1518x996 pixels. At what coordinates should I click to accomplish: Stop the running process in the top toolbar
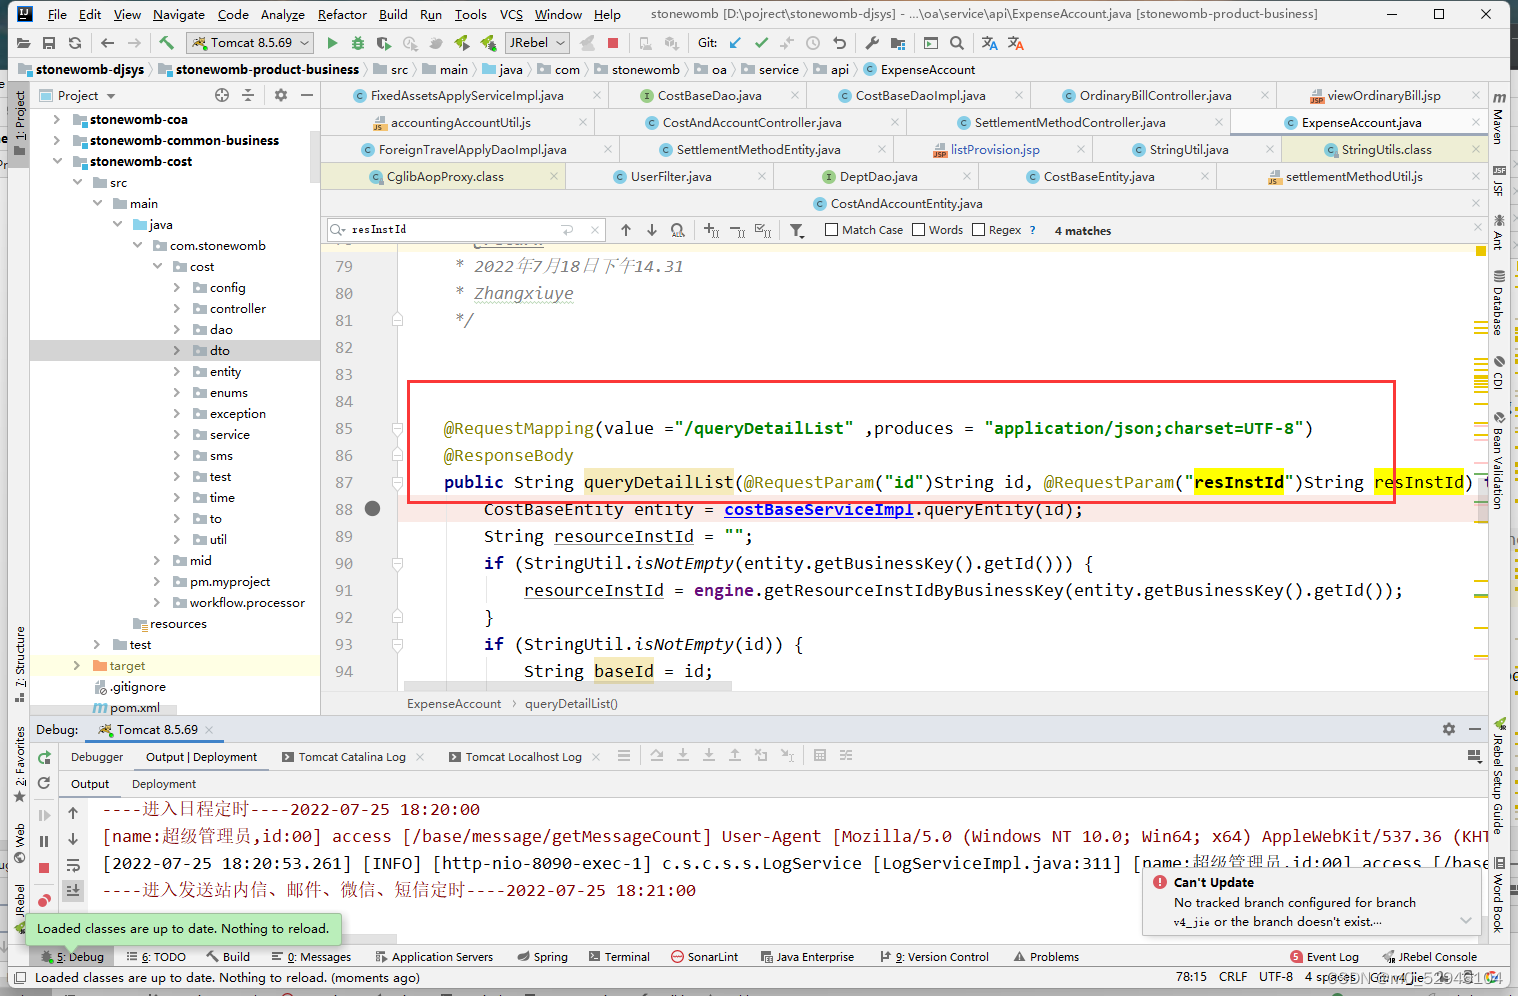coord(613,43)
